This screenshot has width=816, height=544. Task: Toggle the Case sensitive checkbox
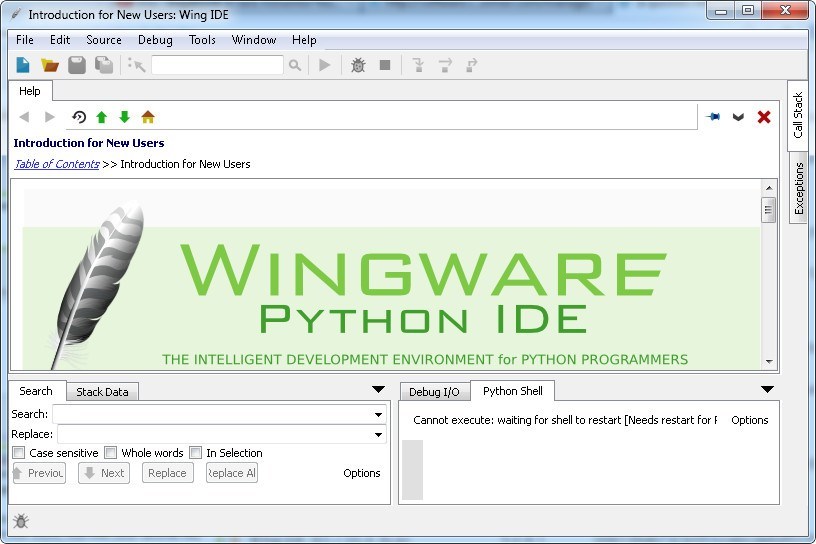[19, 452]
